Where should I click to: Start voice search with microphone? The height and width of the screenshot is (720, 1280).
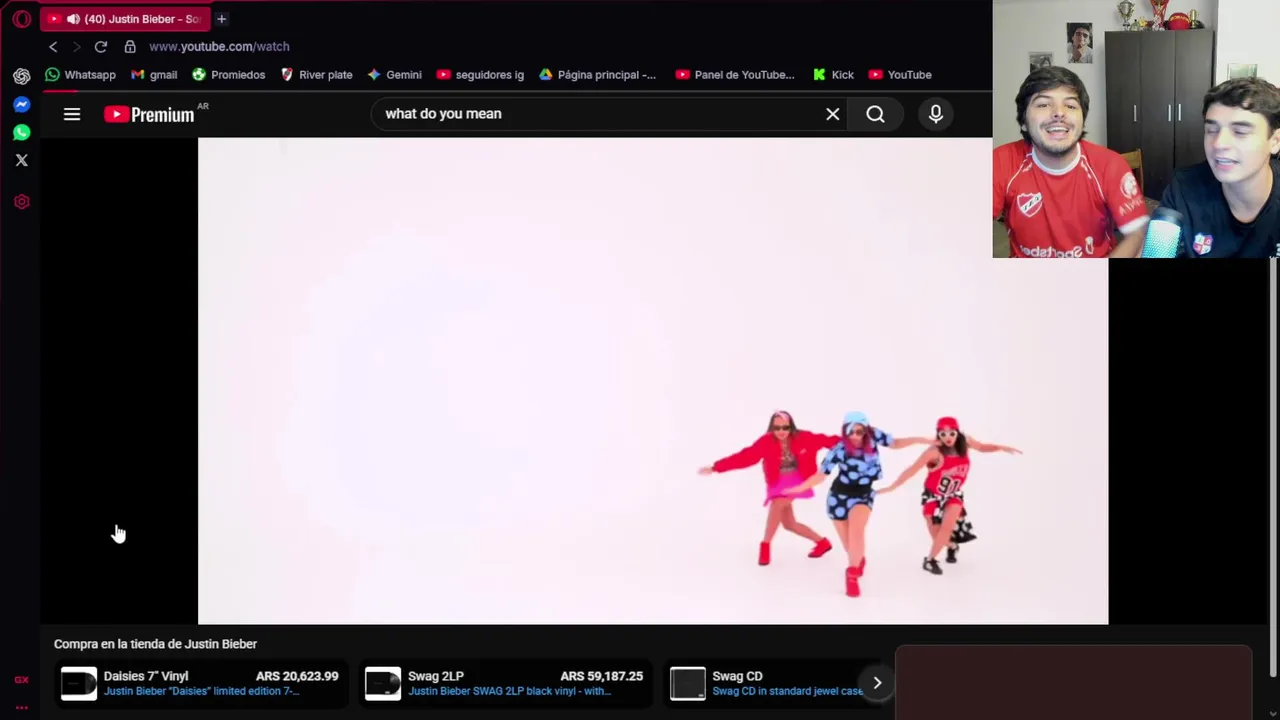tap(936, 114)
